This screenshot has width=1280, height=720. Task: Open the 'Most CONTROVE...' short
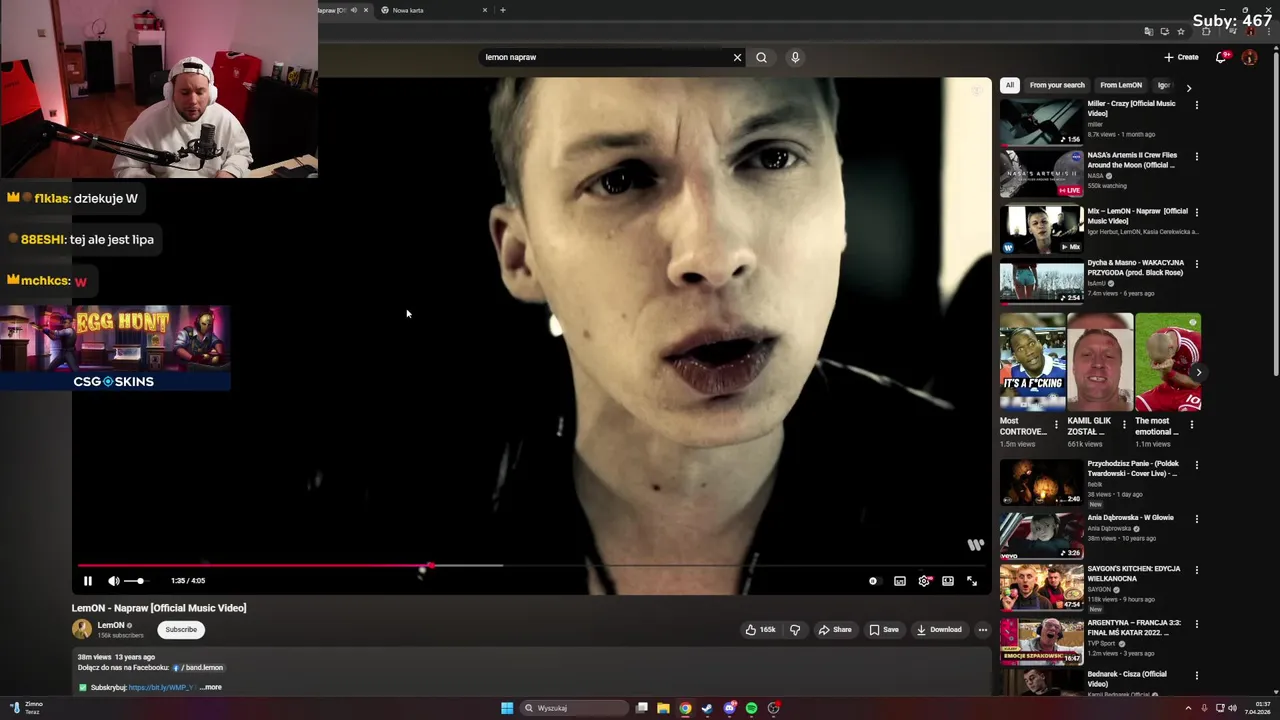pyautogui.click(x=1032, y=362)
